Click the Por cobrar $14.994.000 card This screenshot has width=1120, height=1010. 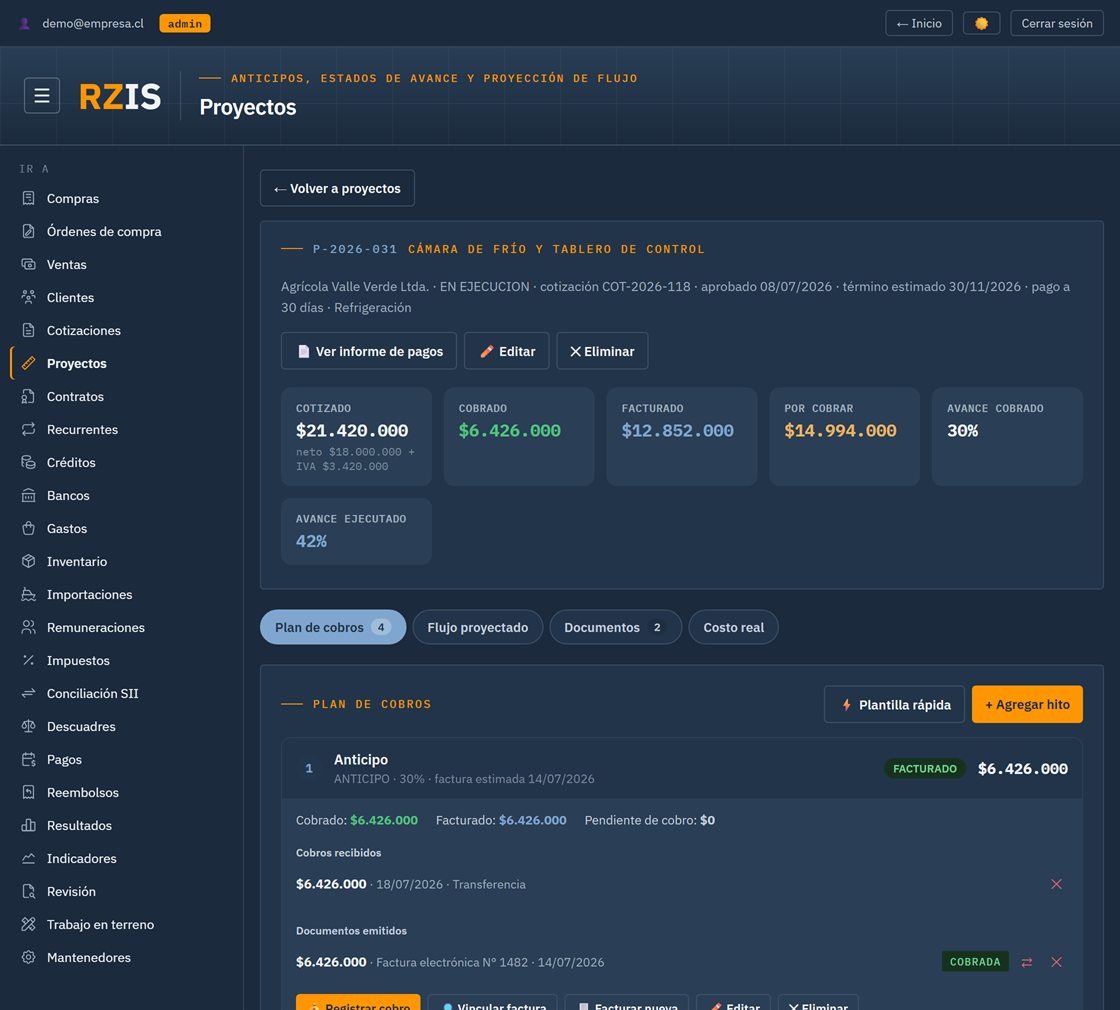(x=844, y=436)
